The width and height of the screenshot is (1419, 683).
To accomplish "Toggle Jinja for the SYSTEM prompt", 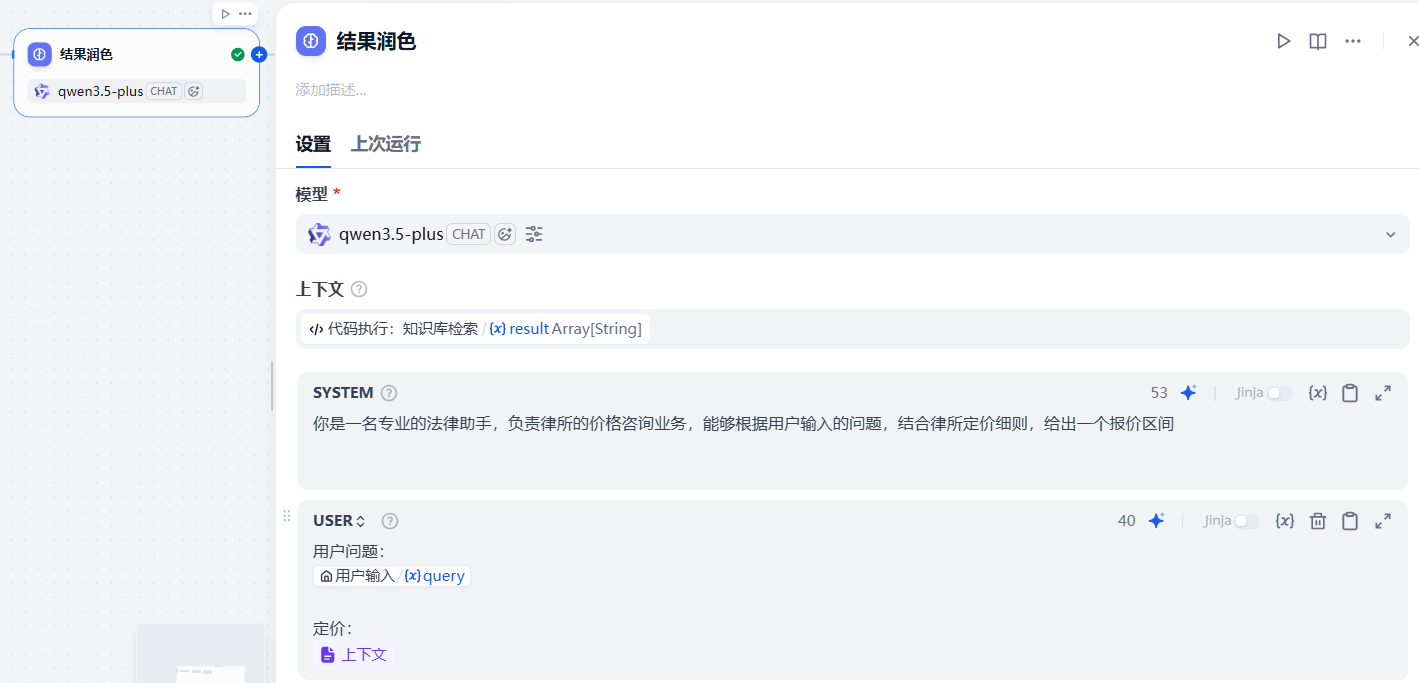I will tap(1279, 393).
